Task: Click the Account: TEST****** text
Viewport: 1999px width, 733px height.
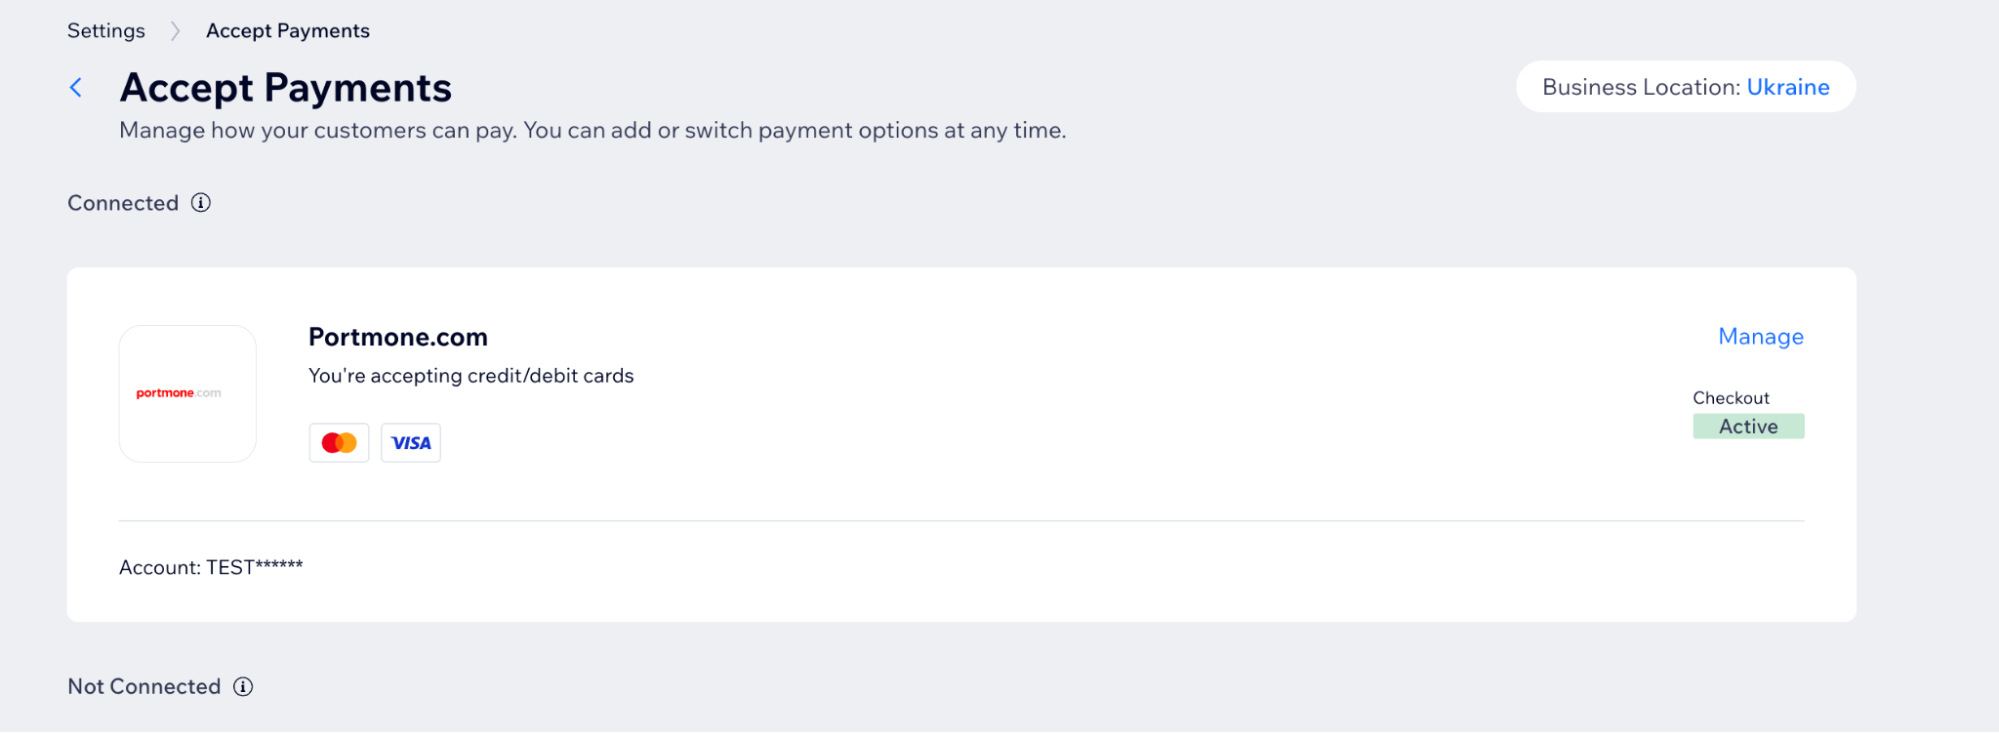Action: (211, 567)
